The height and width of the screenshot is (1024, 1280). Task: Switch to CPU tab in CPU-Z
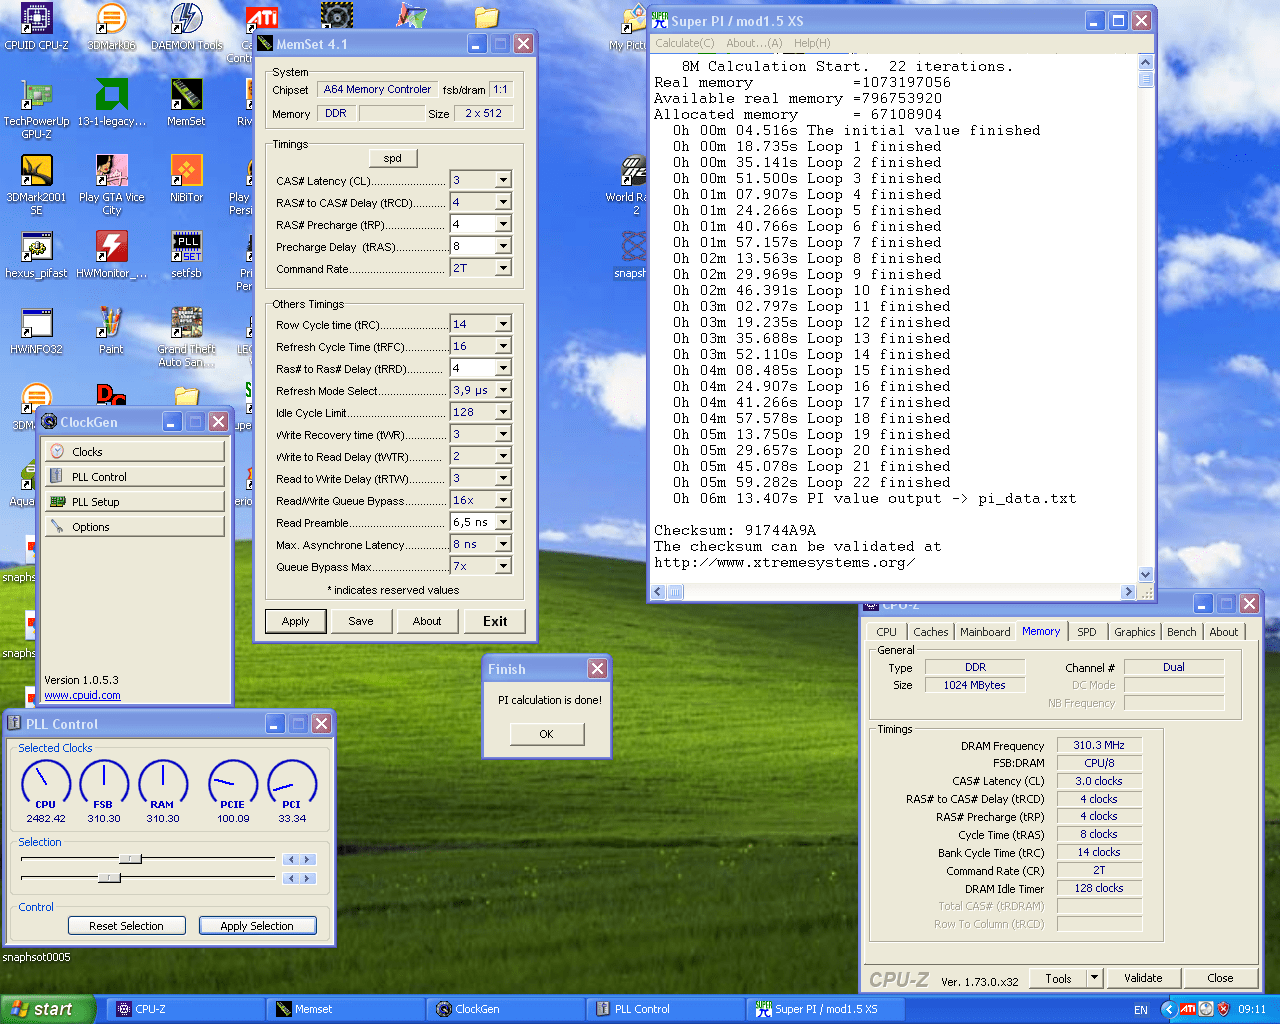click(x=887, y=632)
